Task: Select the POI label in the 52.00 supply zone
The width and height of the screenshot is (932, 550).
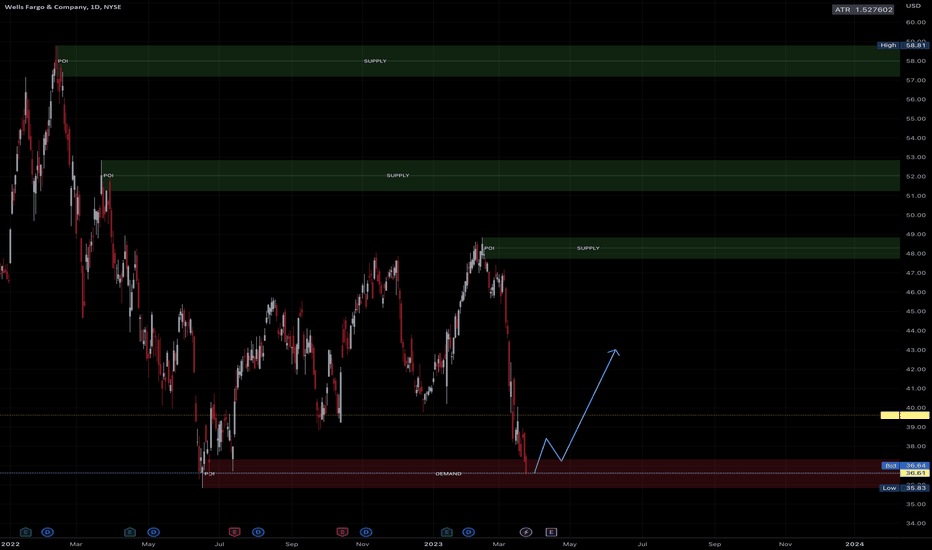Action: 108,175
